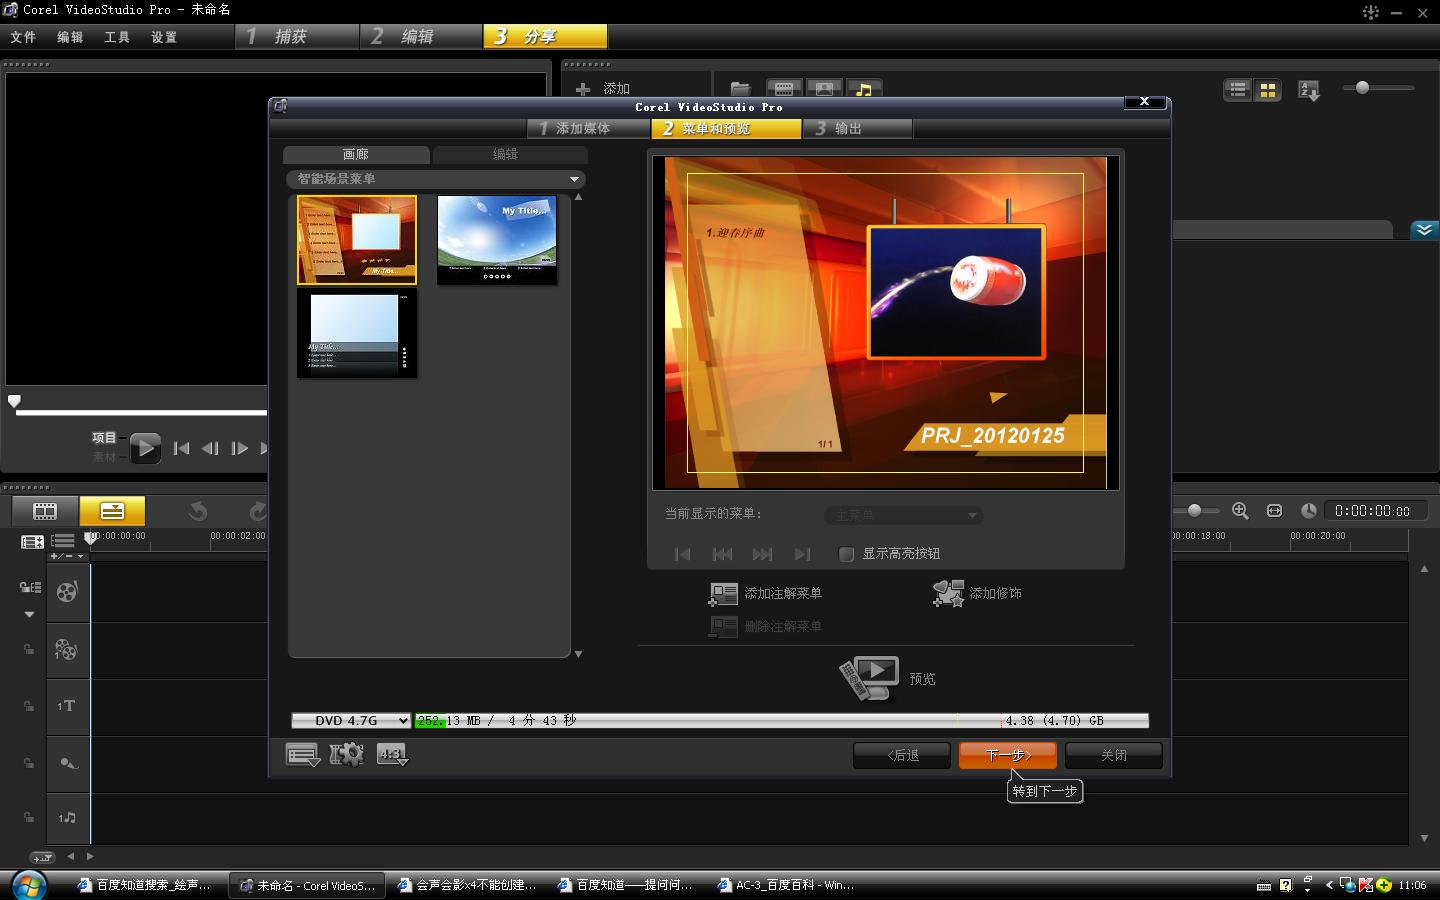Click the overlay track icon
Viewport: 1440px width, 900px height.
pos(66,650)
